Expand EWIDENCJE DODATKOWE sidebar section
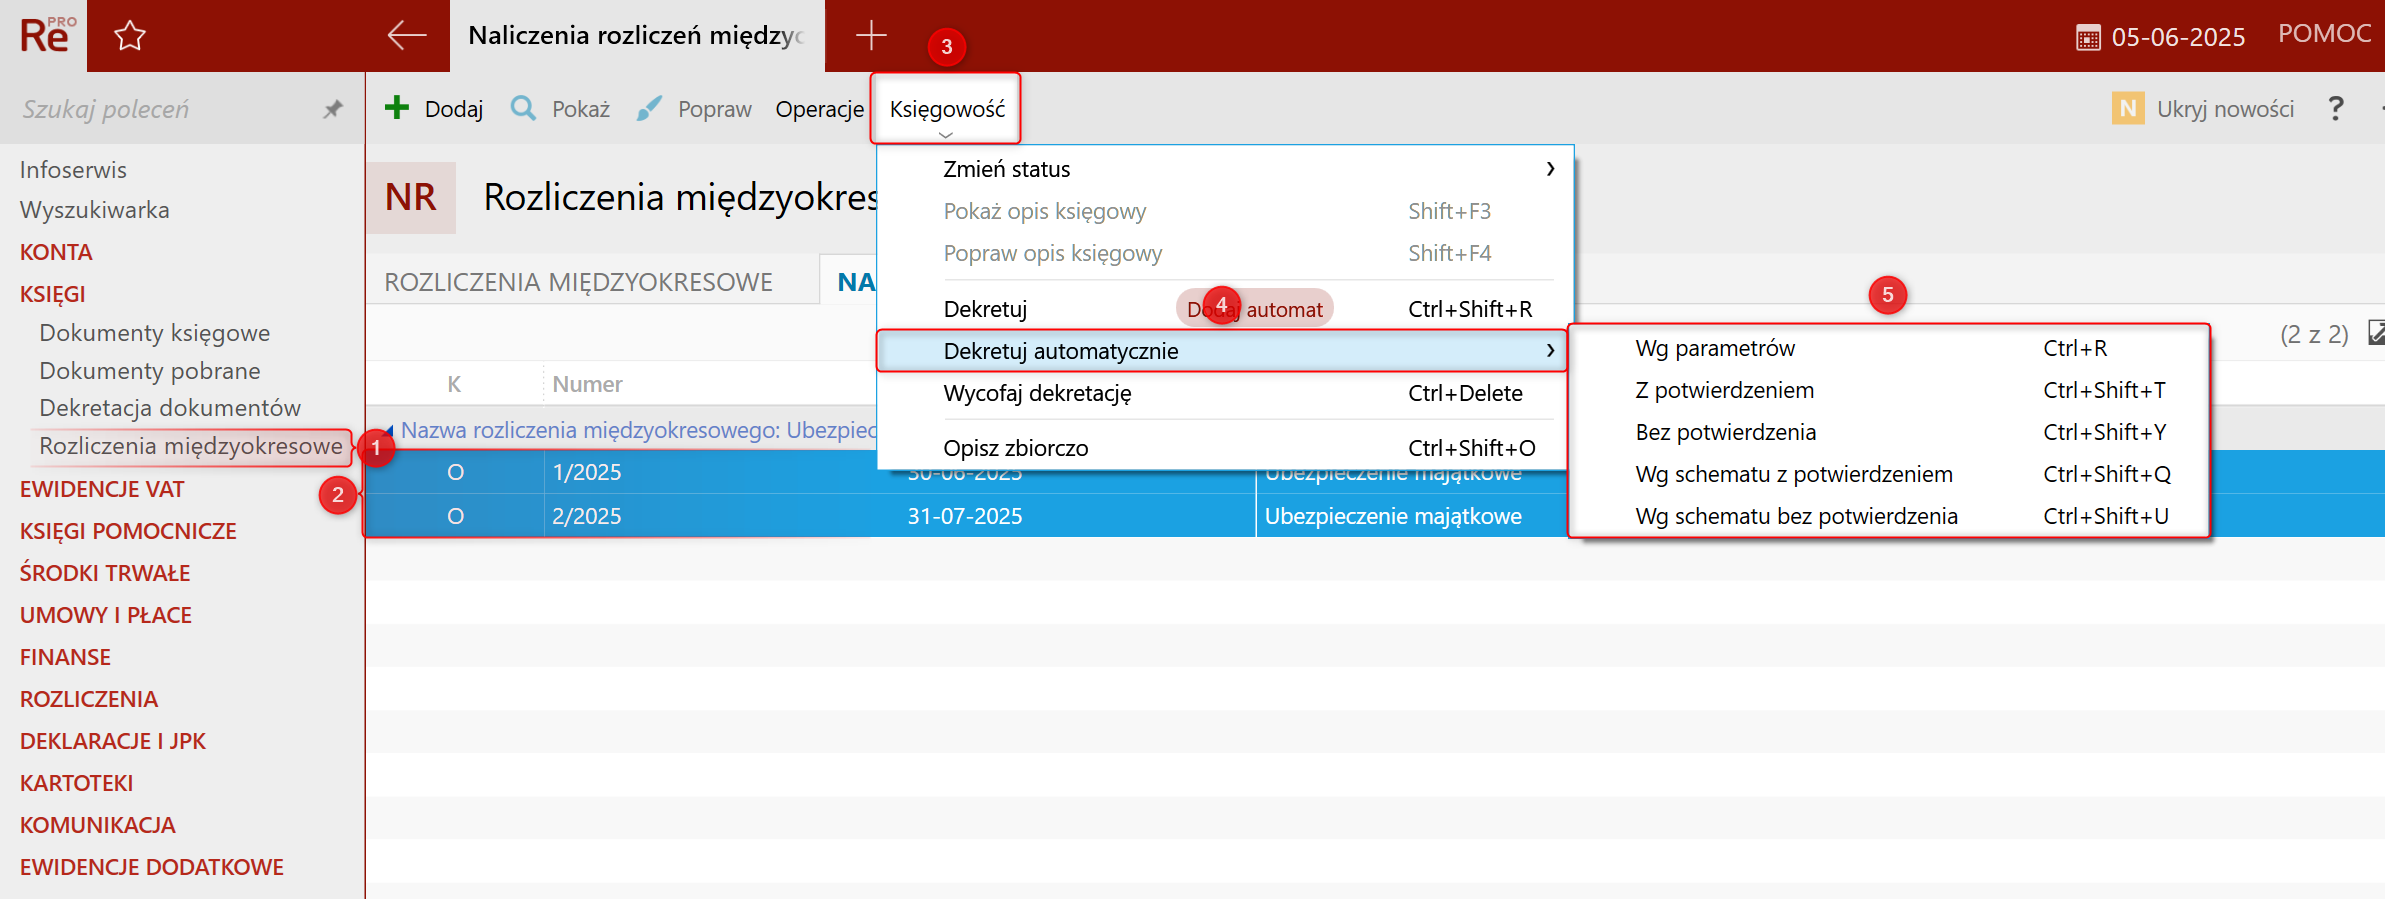 point(152,867)
